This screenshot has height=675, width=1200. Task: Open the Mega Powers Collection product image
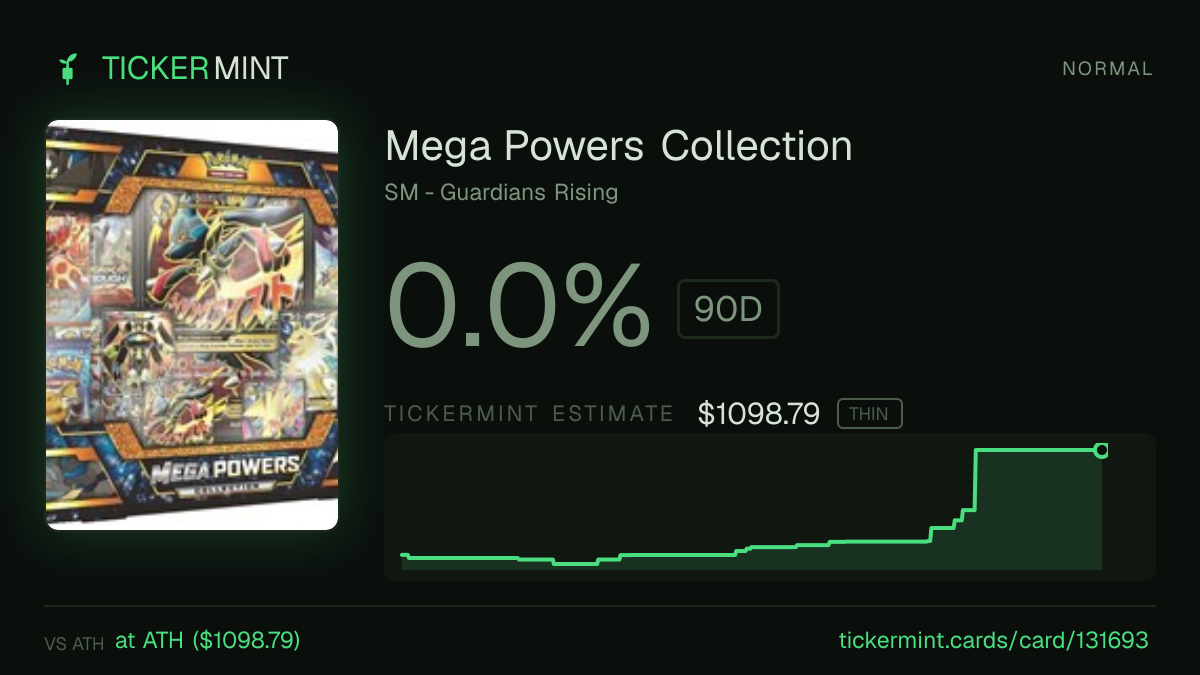point(192,325)
